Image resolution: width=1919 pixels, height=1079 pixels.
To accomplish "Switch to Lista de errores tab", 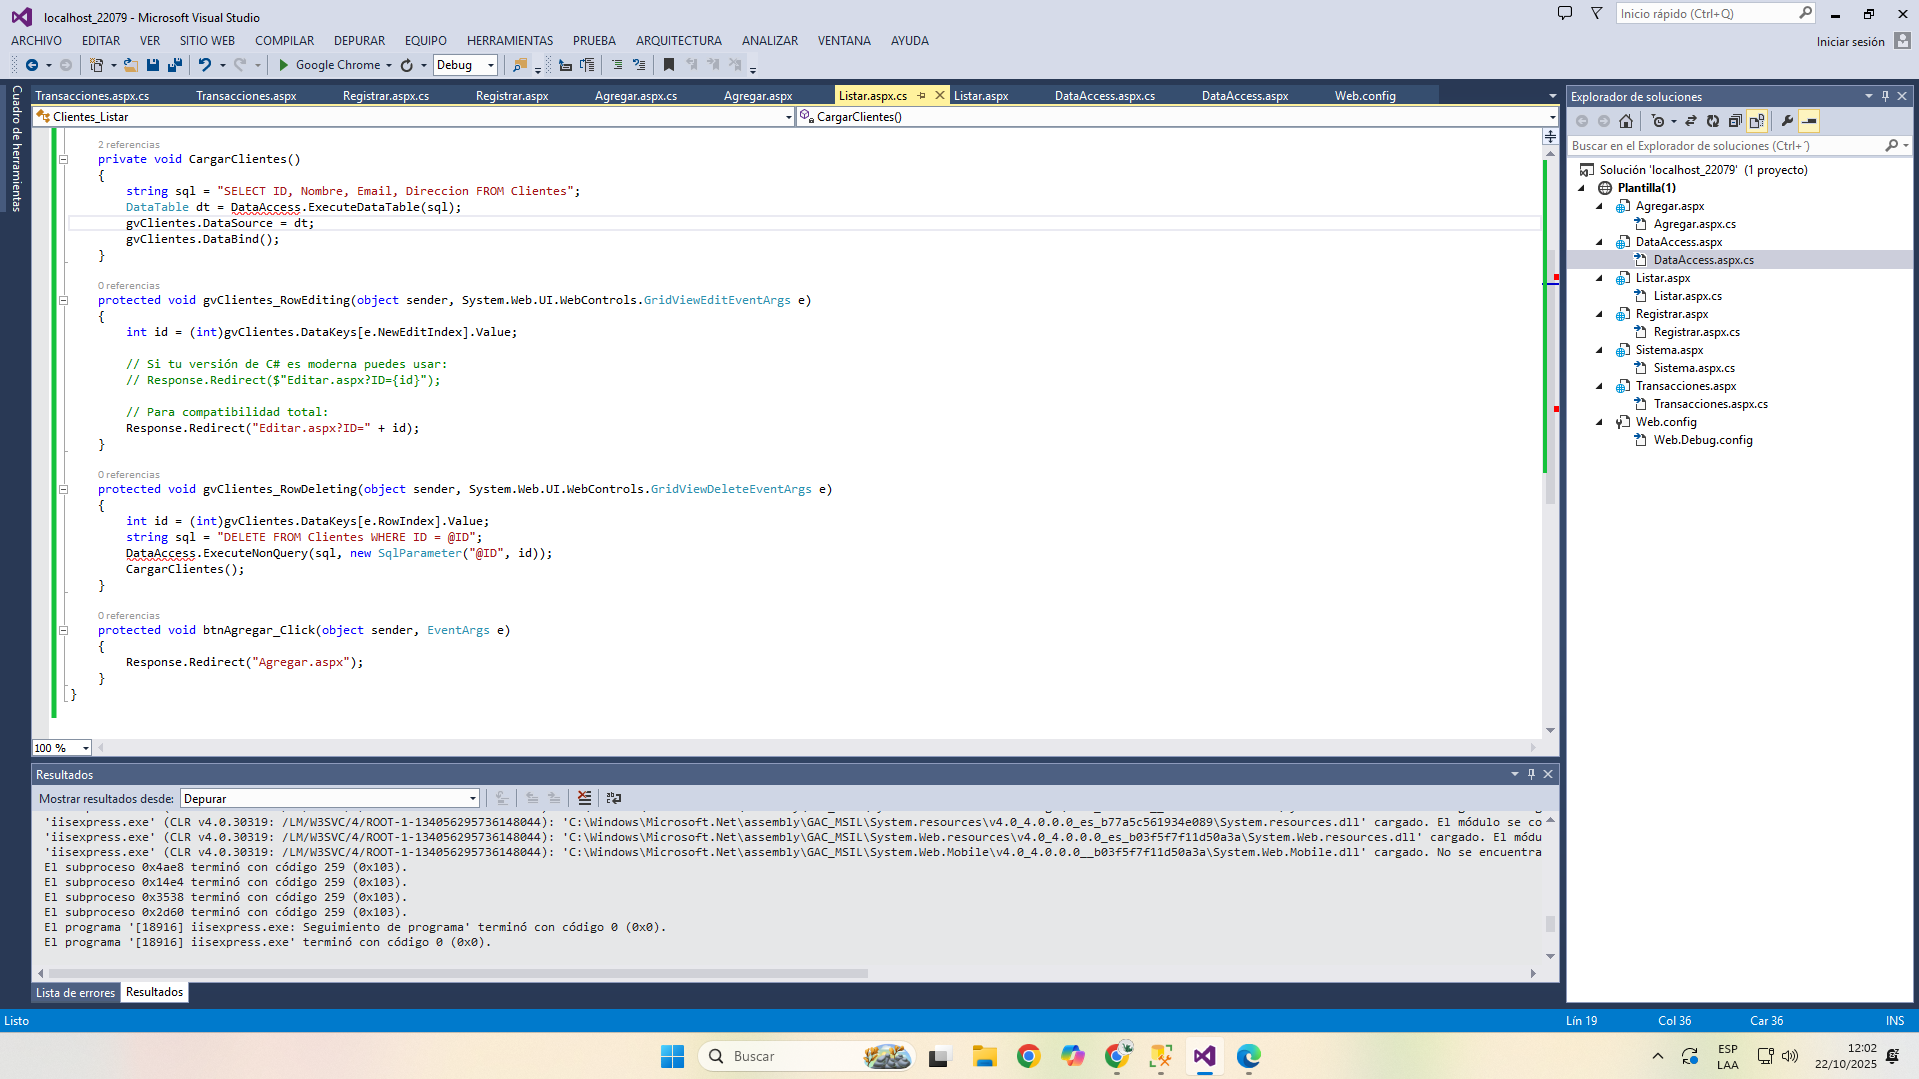I will [76, 993].
